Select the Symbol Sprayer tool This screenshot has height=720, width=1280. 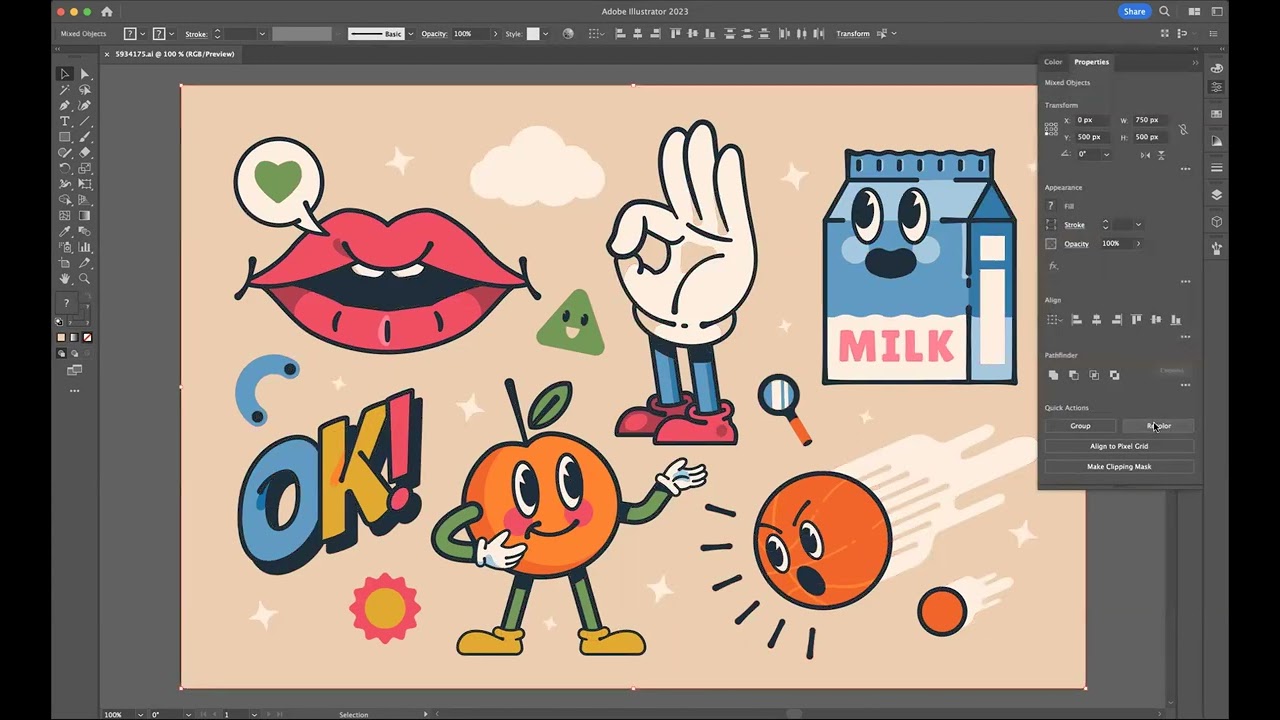pos(65,247)
